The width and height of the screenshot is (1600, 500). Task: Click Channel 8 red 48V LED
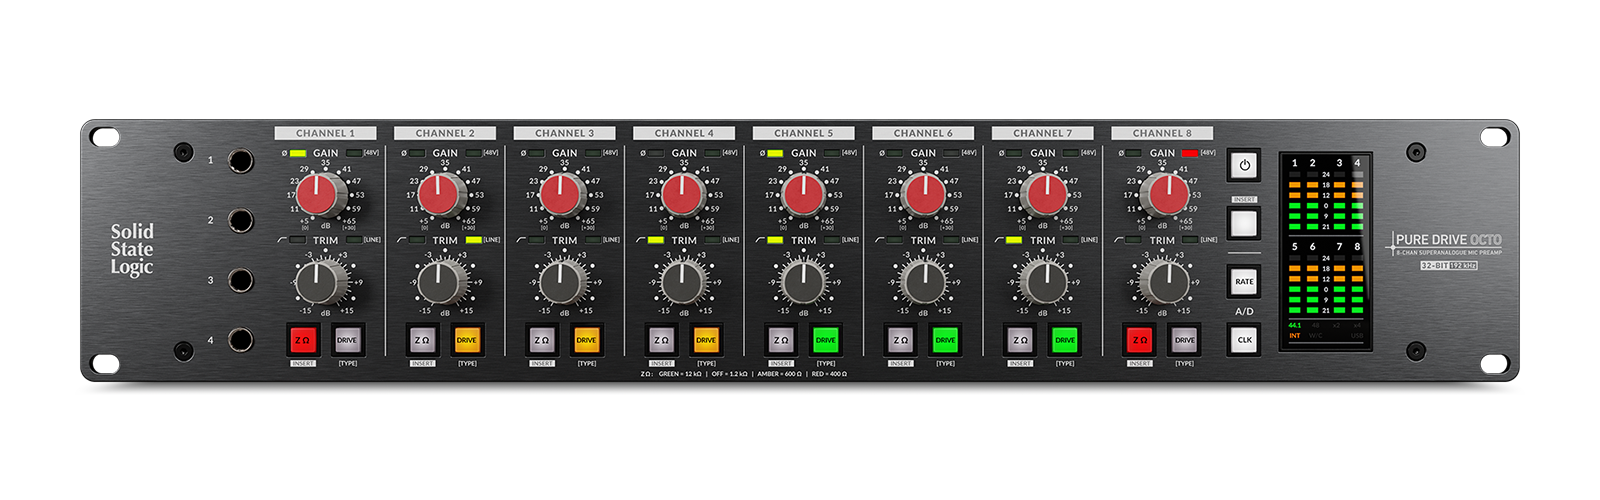[x=1189, y=153]
